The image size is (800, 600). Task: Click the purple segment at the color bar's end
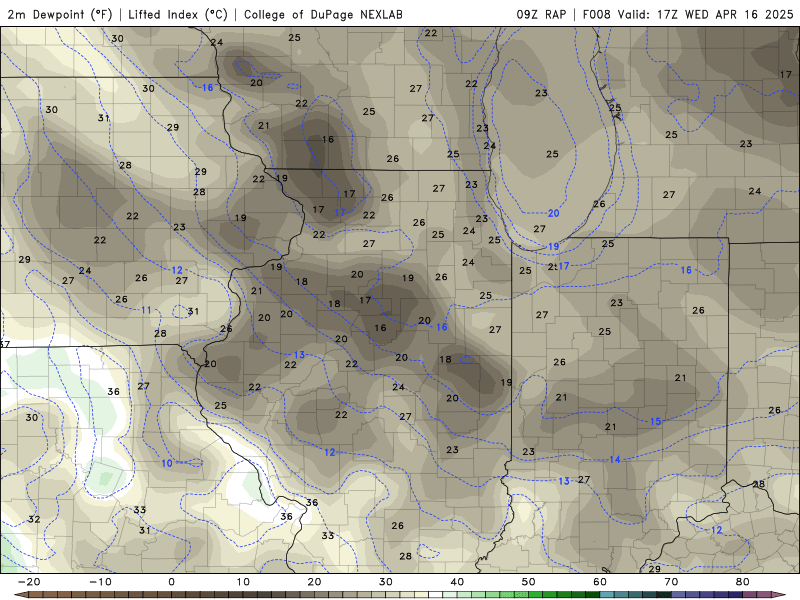coord(764,594)
